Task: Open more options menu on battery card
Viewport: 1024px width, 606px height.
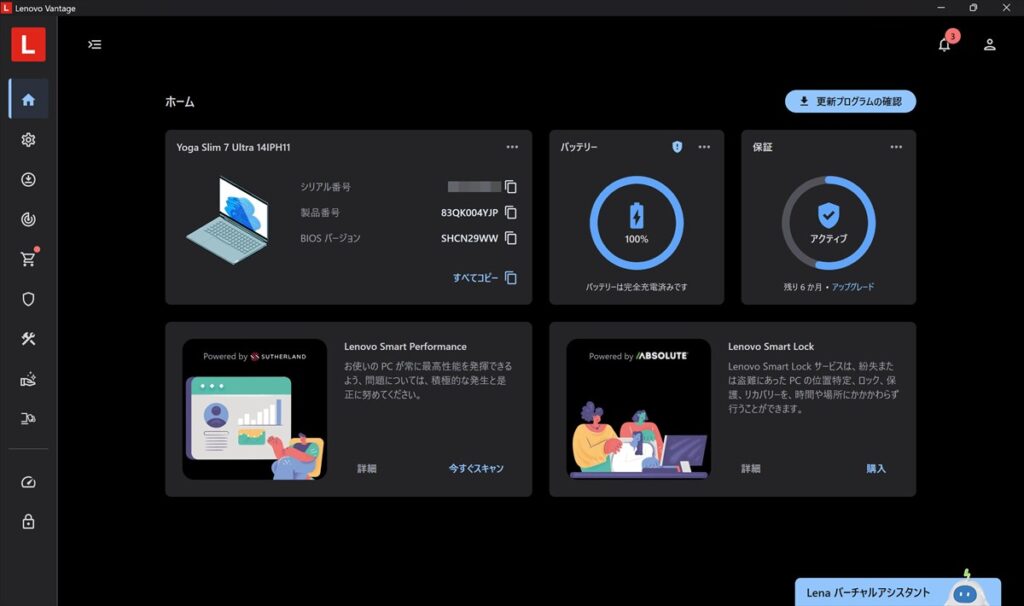Action: click(704, 147)
